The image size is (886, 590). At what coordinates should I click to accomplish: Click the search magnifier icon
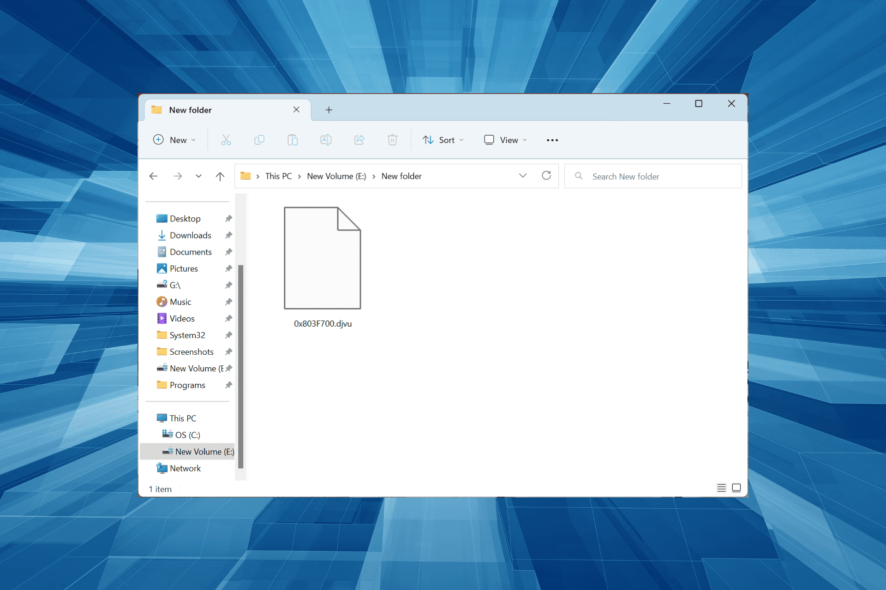579,176
